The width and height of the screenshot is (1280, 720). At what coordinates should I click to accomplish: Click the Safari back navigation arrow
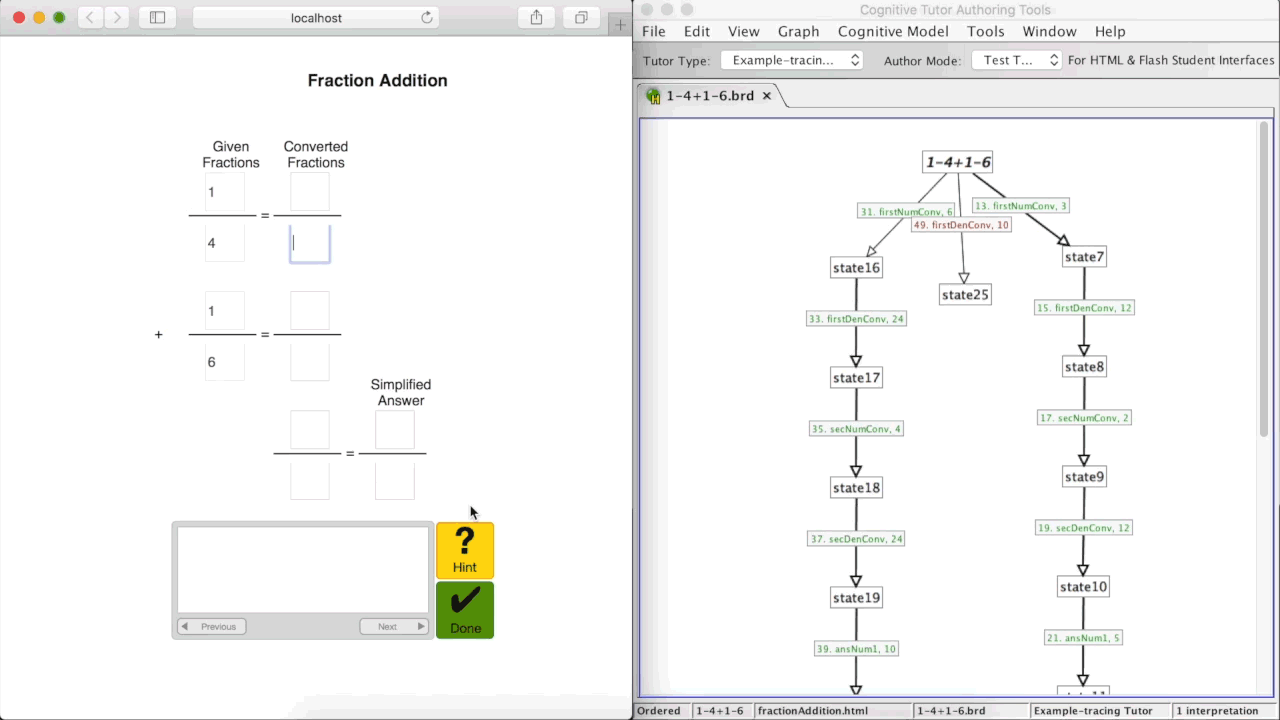[89, 17]
